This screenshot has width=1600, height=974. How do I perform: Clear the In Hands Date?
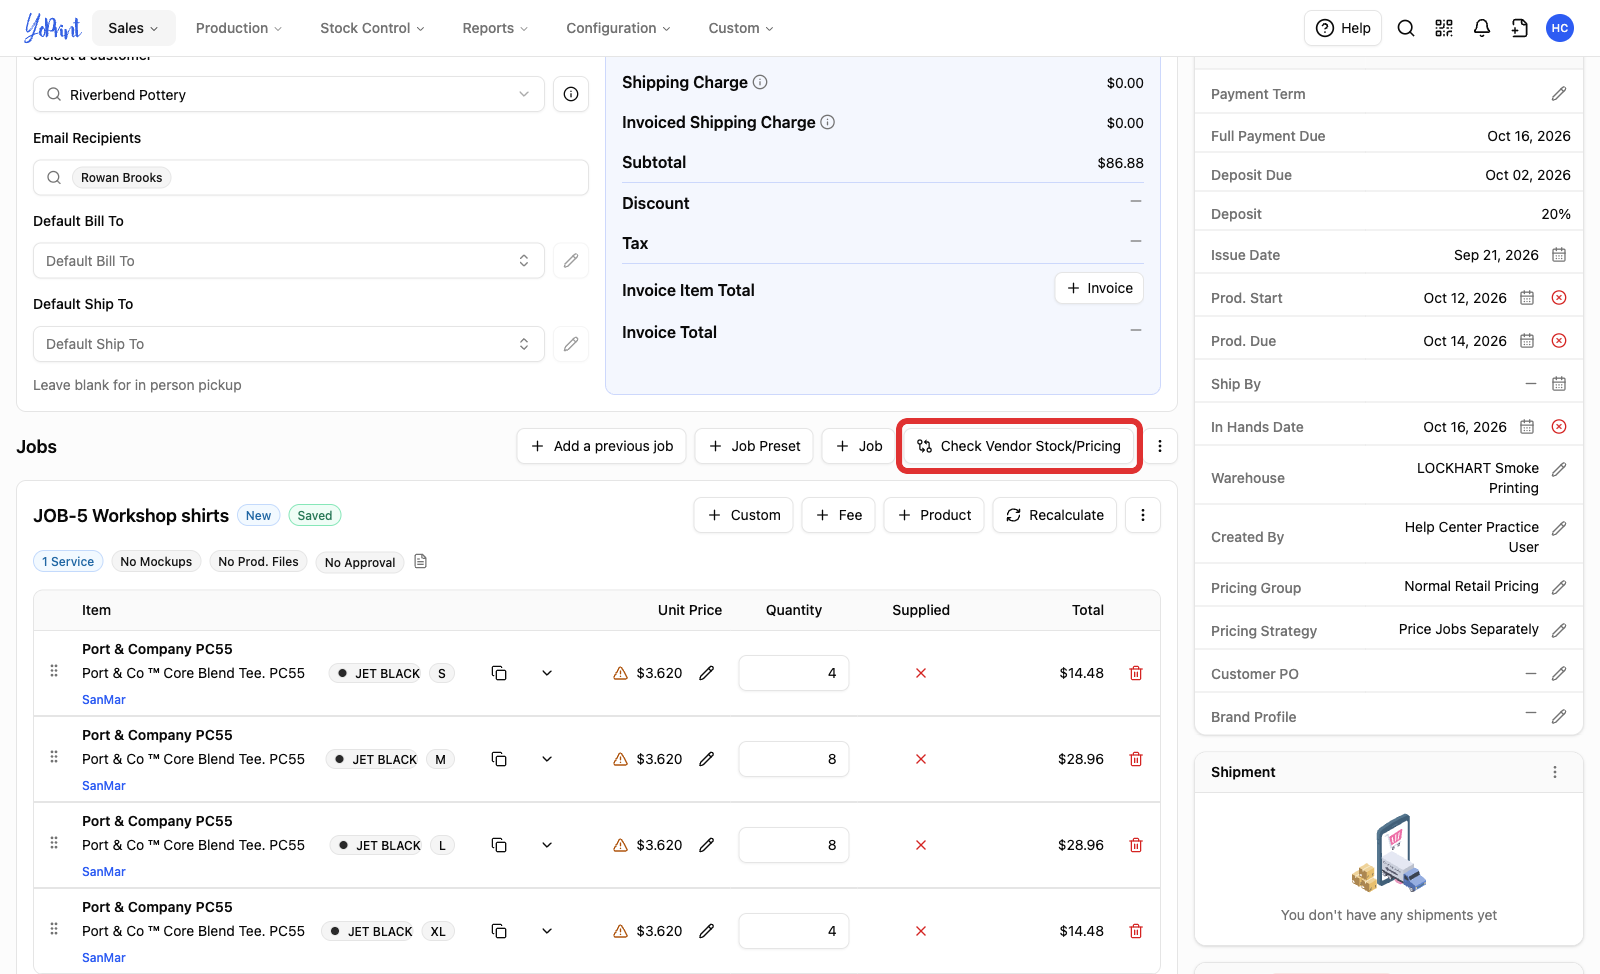click(1559, 427)
